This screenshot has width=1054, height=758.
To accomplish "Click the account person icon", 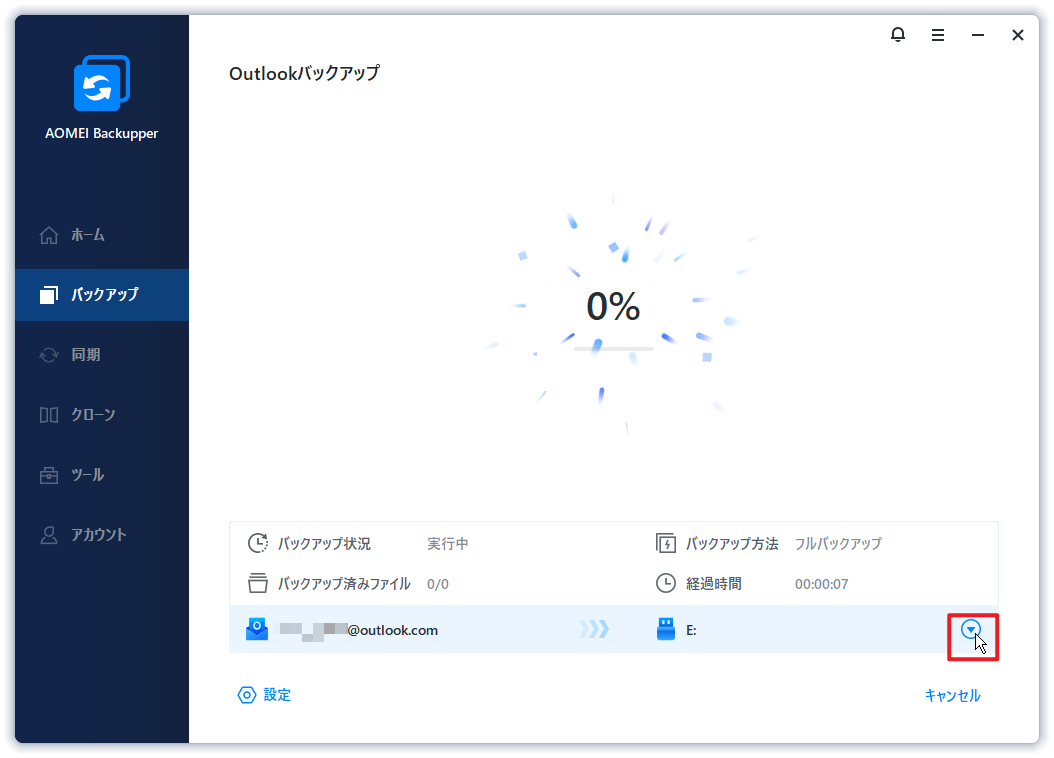I will [x=49, y=535].
